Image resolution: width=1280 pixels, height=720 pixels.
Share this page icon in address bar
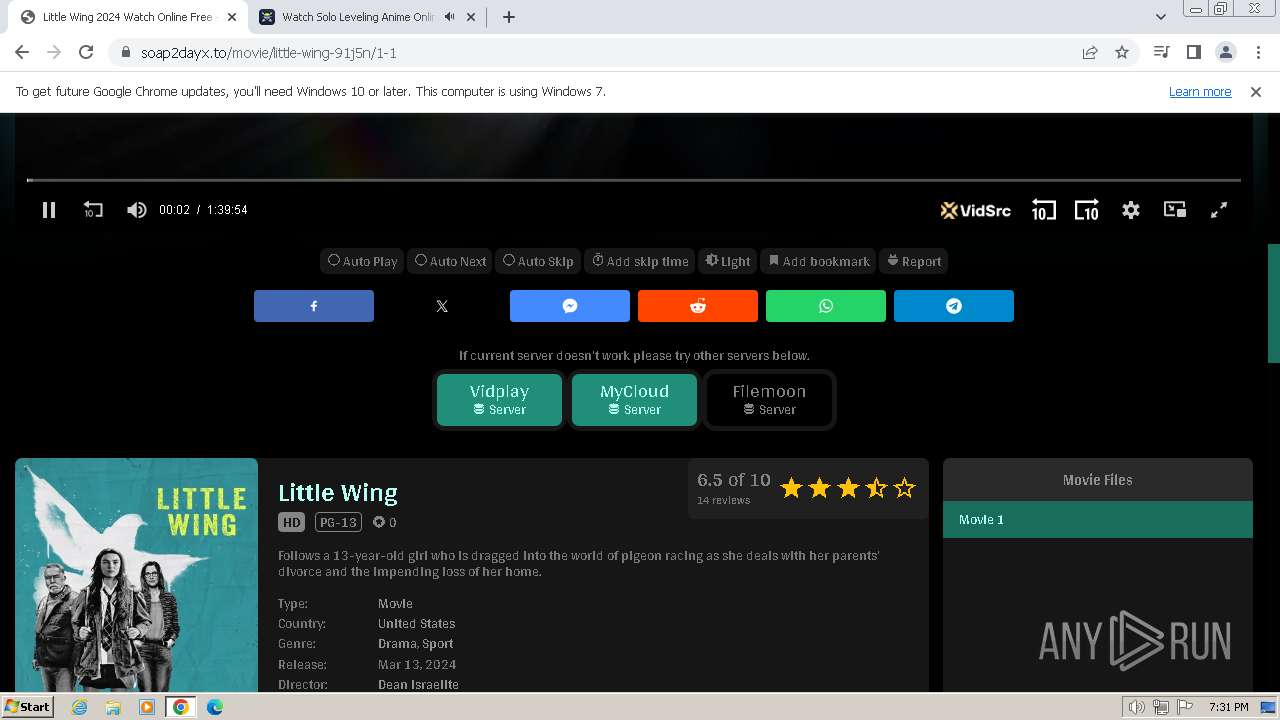(x=1090, y=53)
